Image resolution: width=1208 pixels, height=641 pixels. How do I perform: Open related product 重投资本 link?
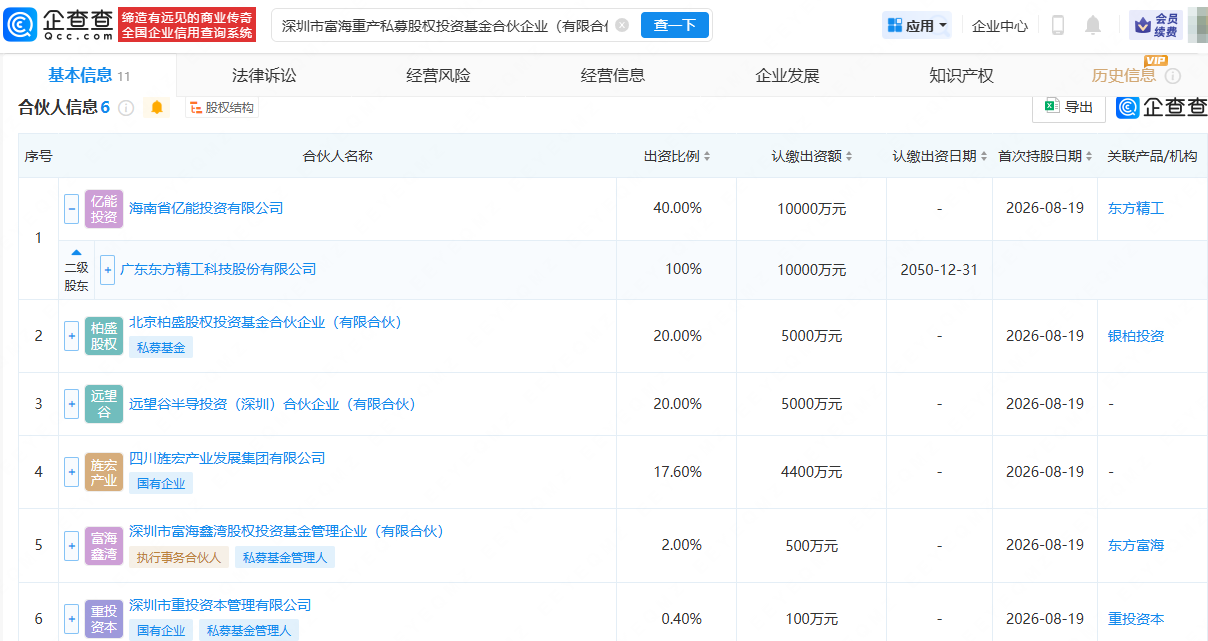coord(1136,619)
